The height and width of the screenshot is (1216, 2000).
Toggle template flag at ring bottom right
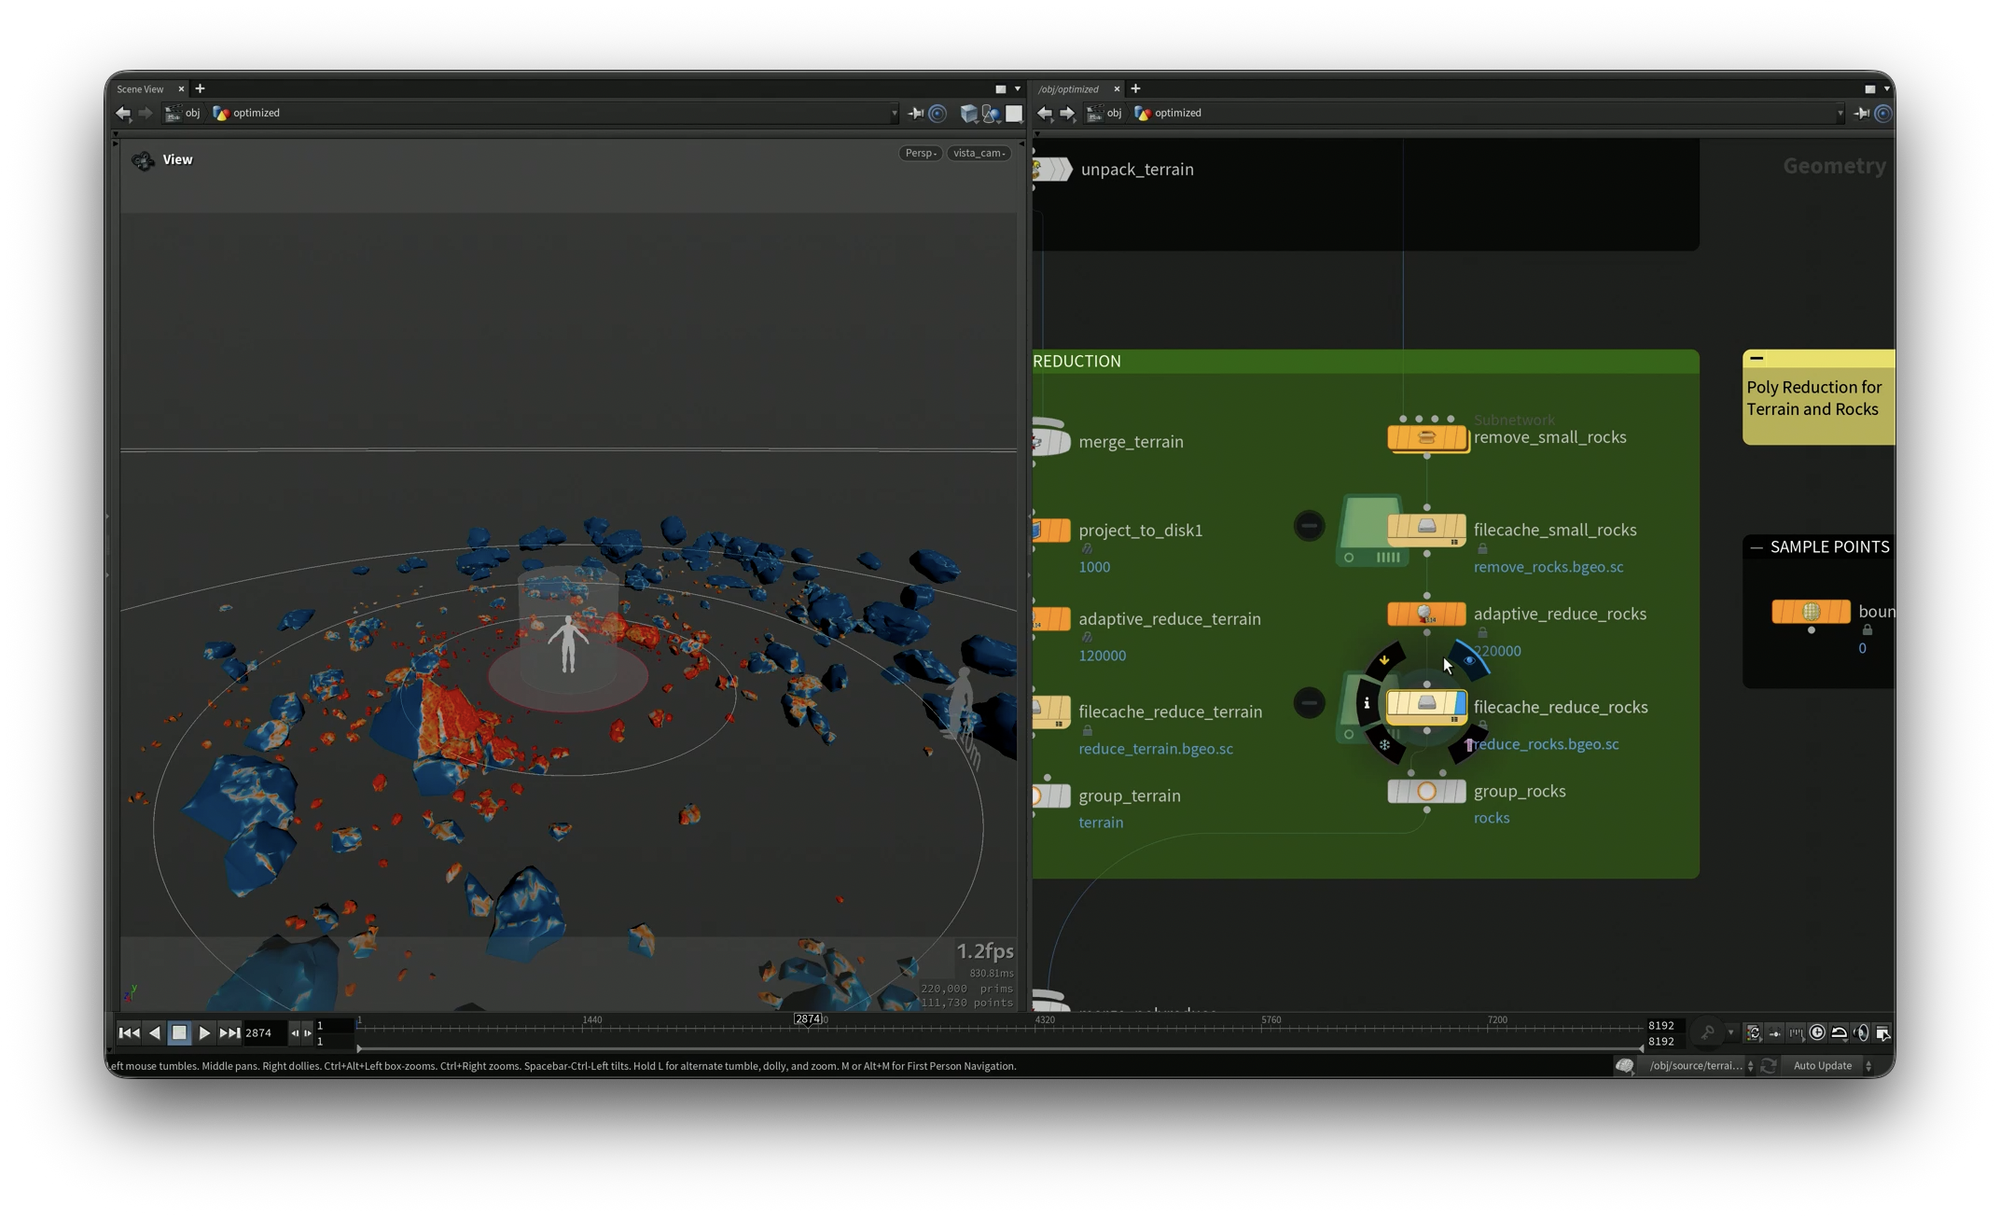pos(1469,745)
